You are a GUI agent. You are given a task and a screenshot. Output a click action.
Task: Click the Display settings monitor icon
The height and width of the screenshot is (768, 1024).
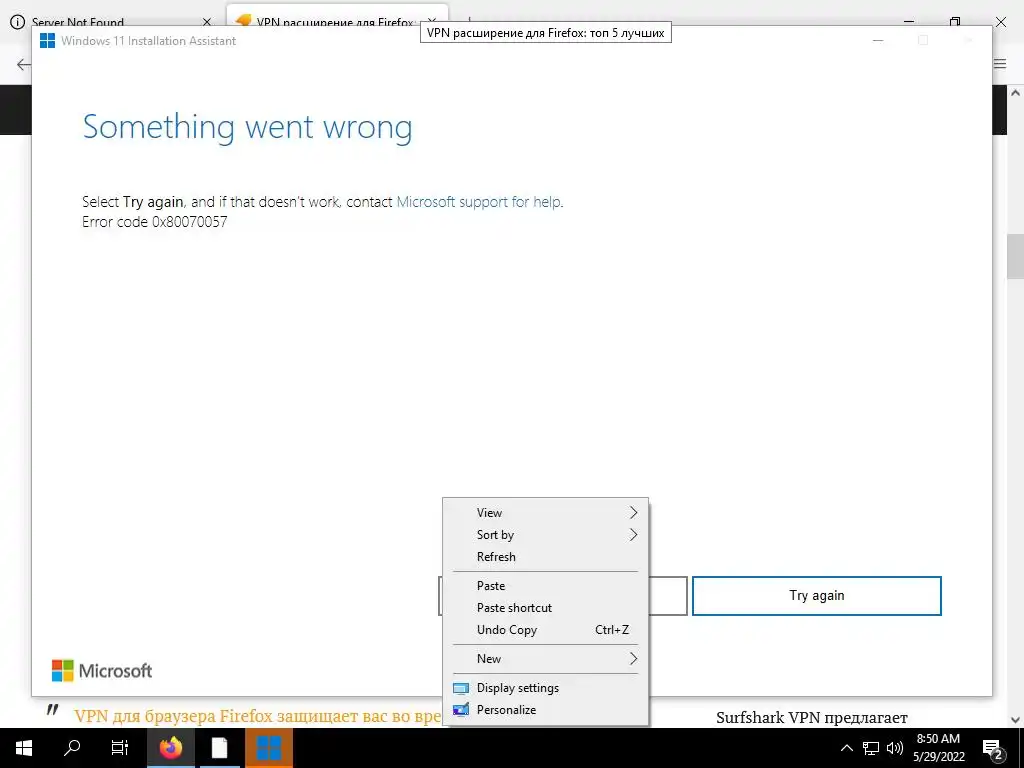pyautogui.click(x=461, y=688)
